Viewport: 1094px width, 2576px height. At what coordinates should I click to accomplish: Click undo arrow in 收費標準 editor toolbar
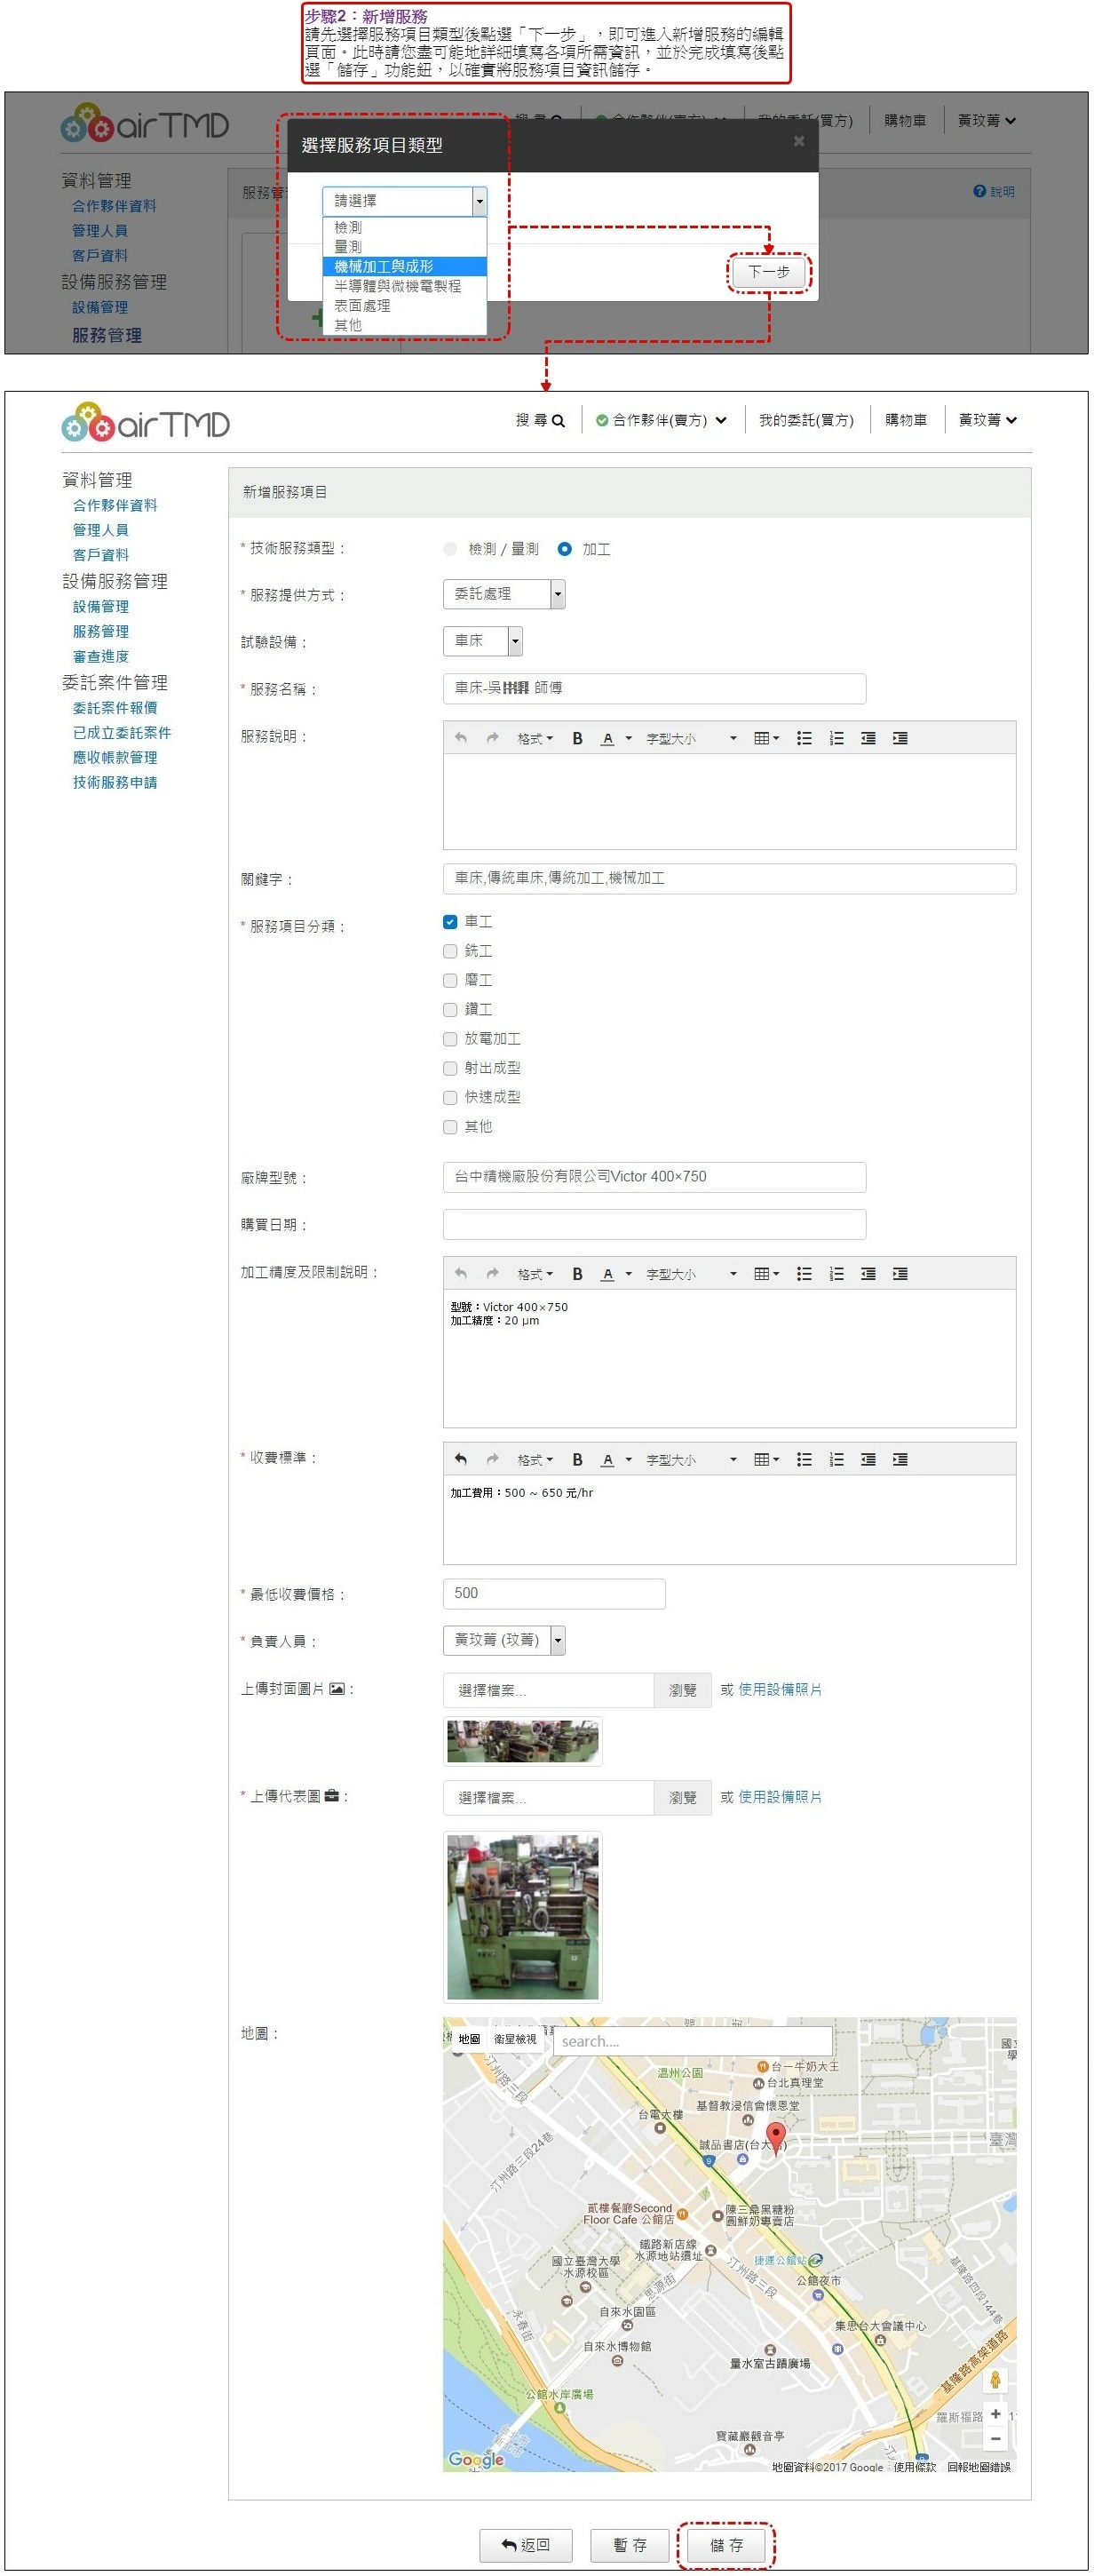click(460, 1459)
